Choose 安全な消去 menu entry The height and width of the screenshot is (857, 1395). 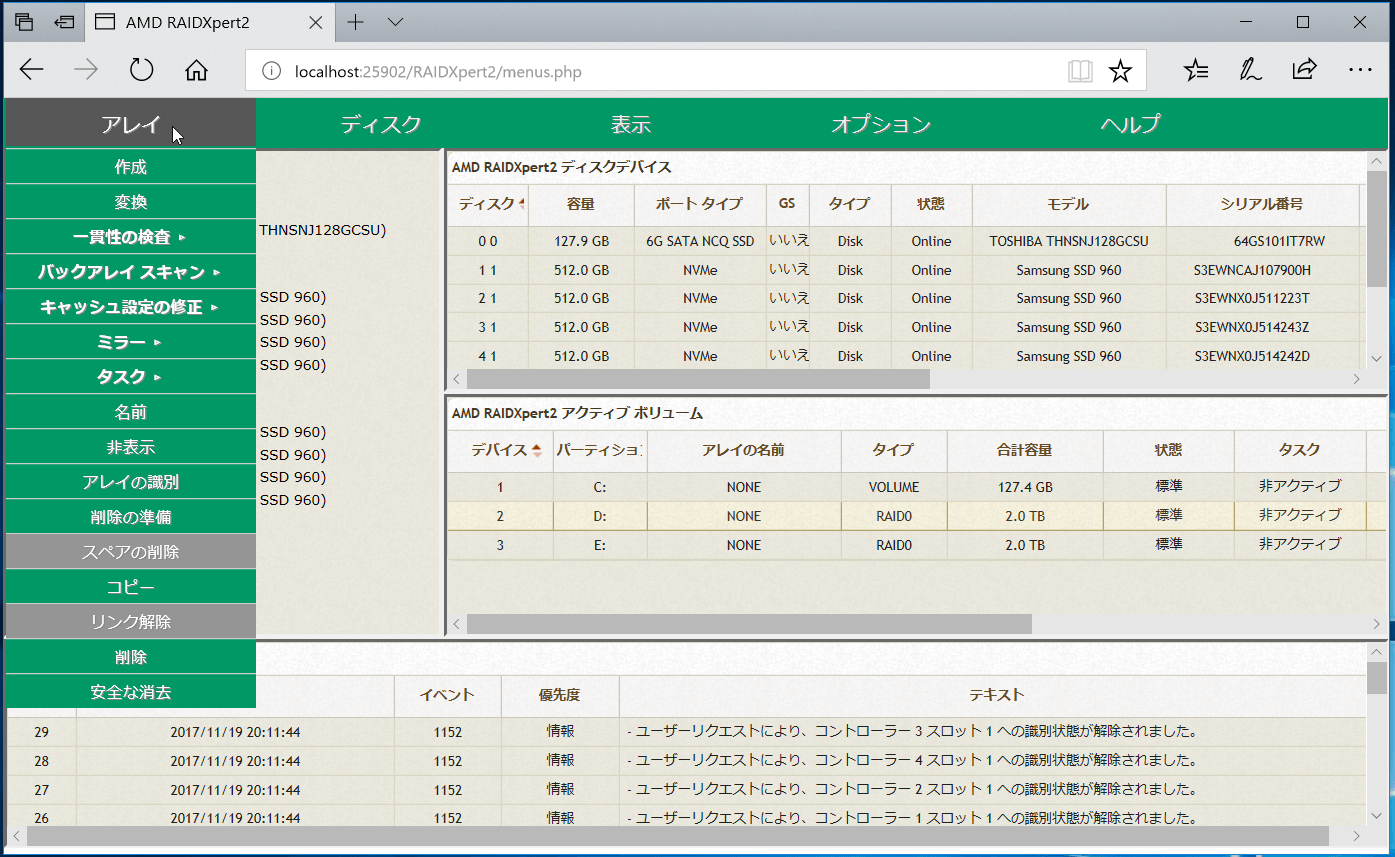(131, 692)
